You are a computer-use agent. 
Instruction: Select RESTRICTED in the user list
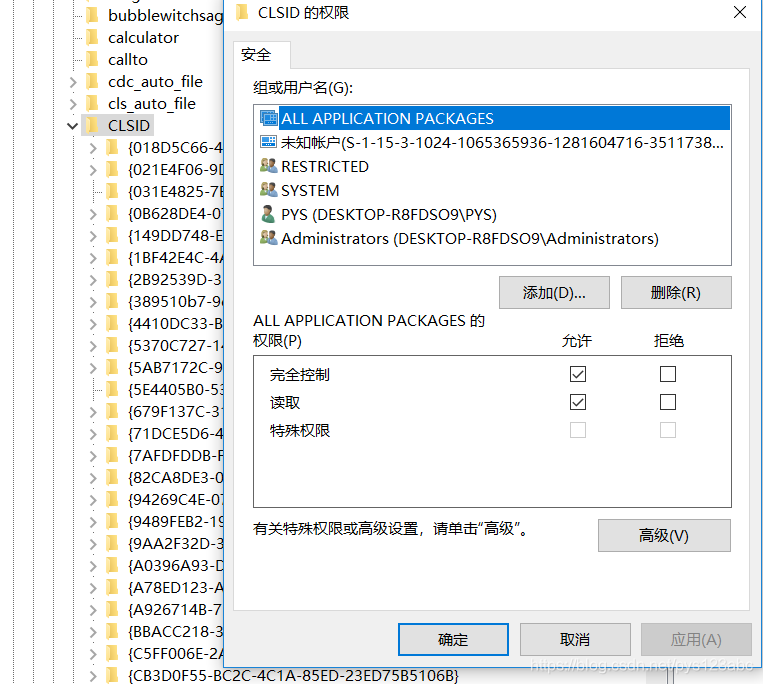(492, 166)
